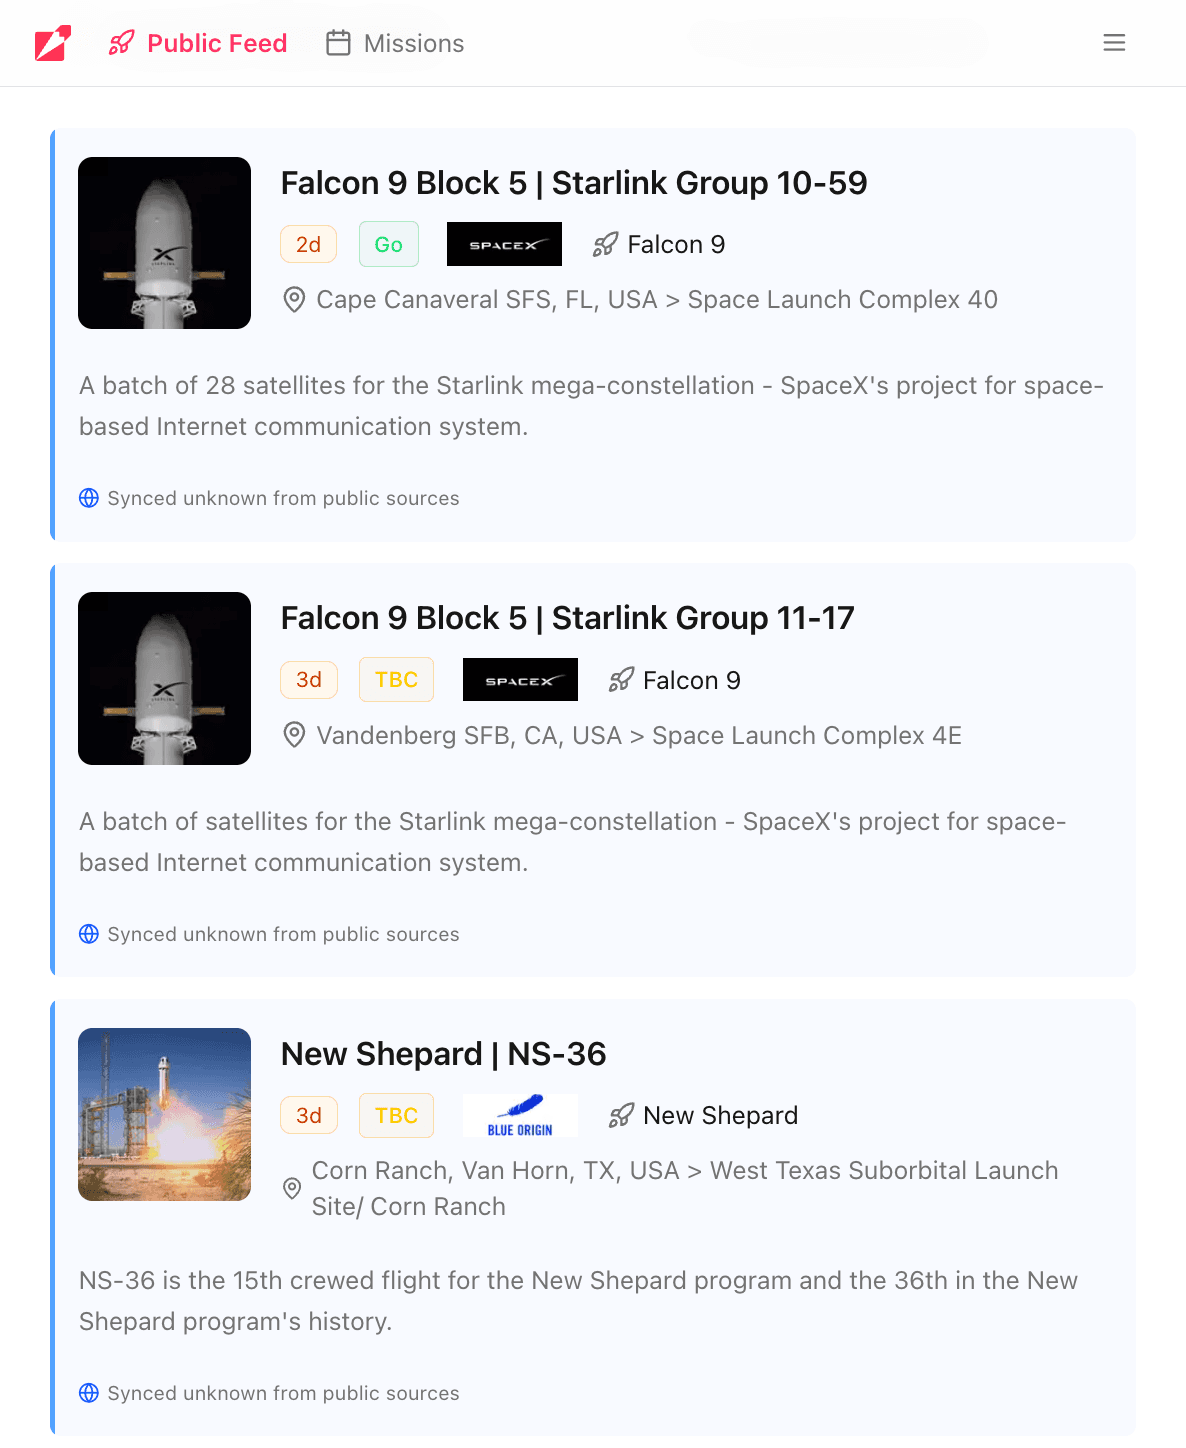Switch to the Public Feed tab

199,43
